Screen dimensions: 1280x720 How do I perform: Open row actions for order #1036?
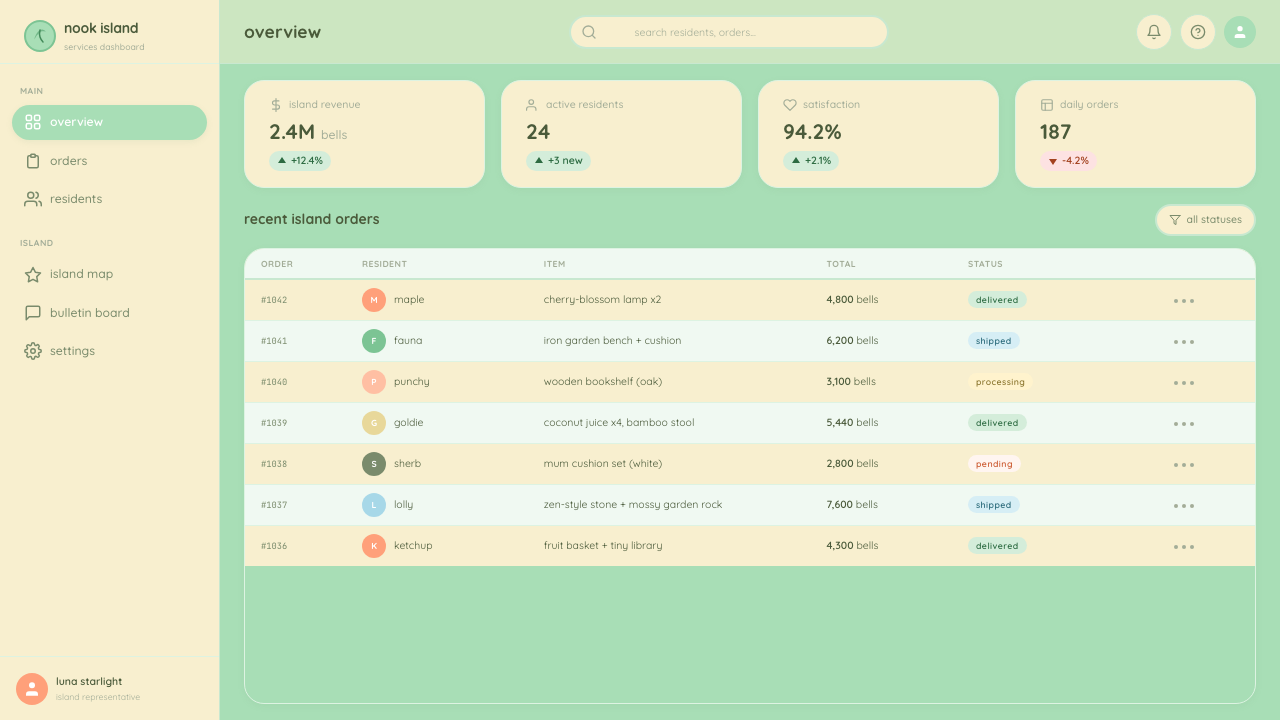(1184, 546)
